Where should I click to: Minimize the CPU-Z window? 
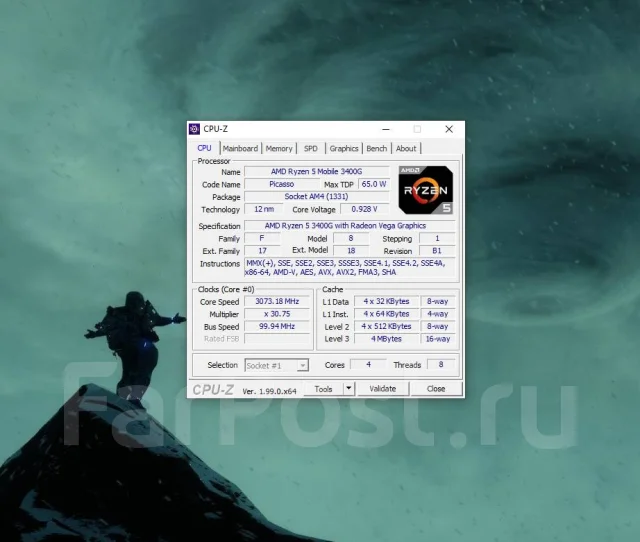point(386,129)
